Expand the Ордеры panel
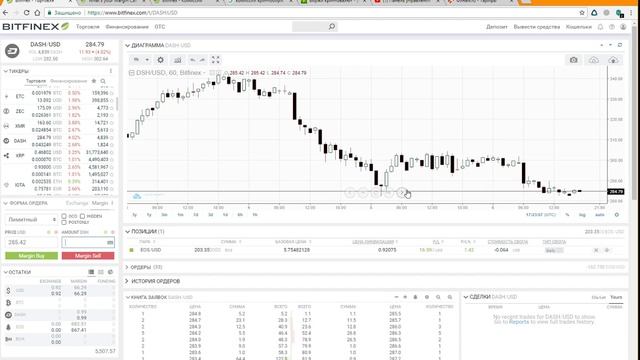The image size is (640, 360). click(127, 267)
